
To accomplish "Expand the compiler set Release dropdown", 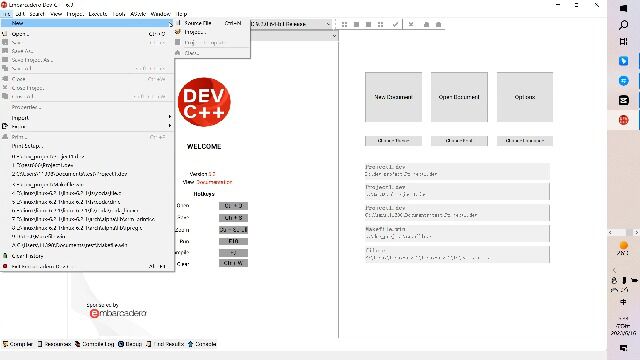I will coord(290,24).
